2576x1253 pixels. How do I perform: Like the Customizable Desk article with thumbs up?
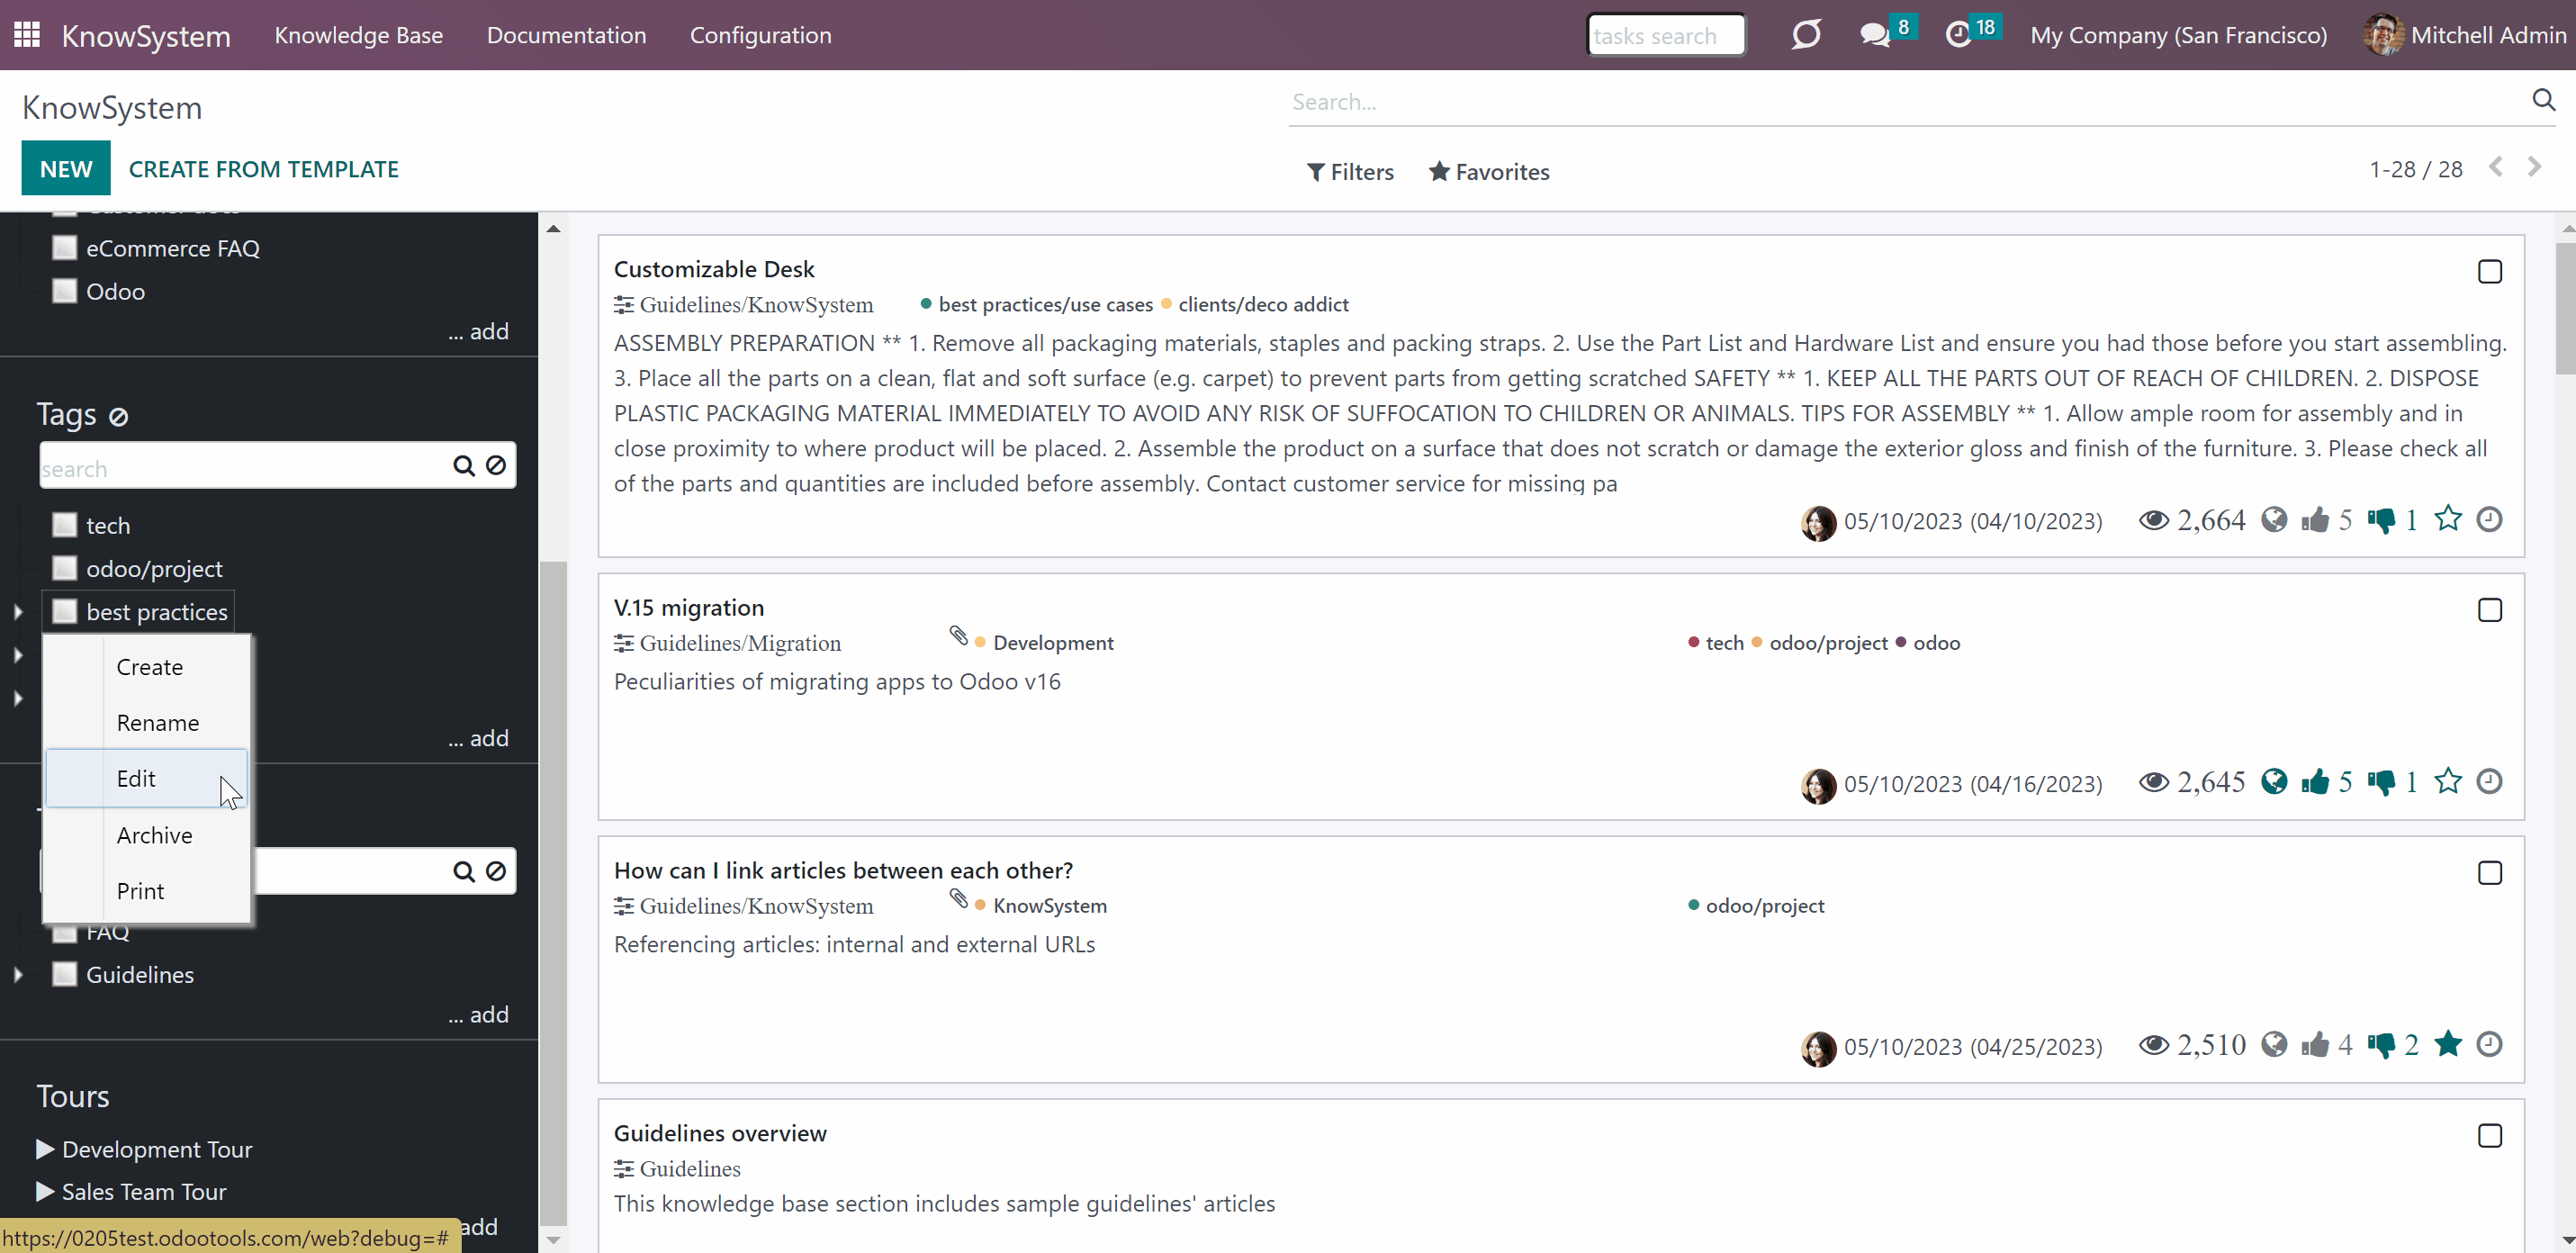[x=2315, y=520]
